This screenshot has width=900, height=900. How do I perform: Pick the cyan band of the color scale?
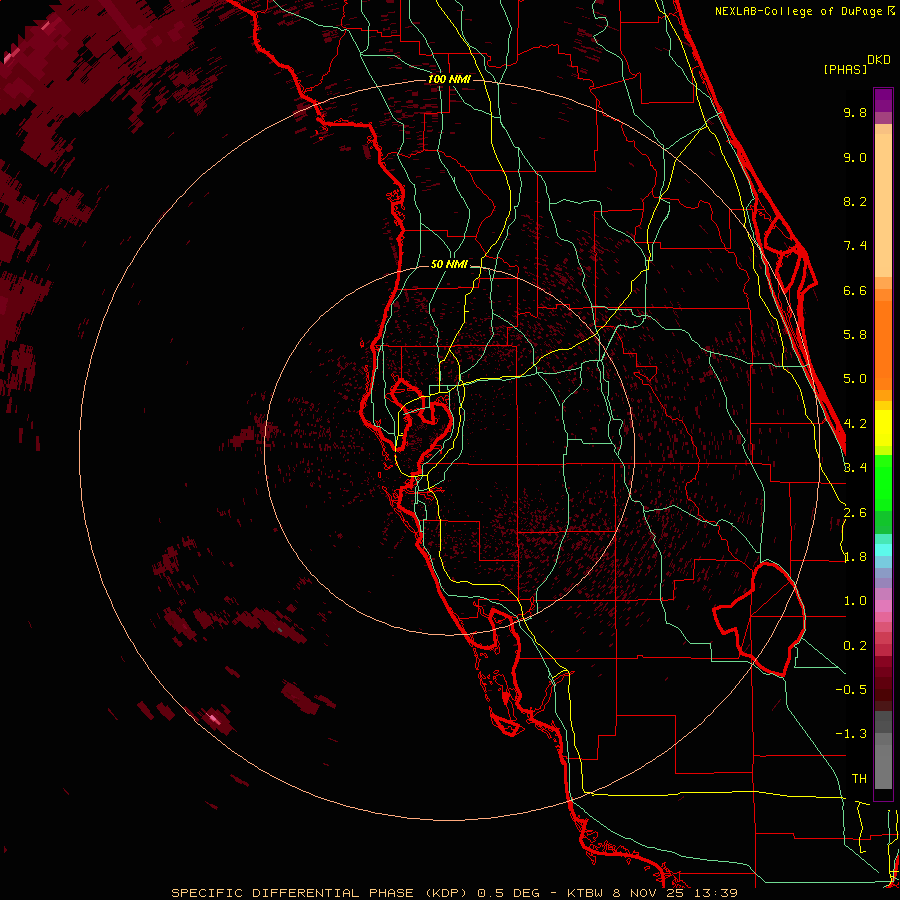coord(883,549)
